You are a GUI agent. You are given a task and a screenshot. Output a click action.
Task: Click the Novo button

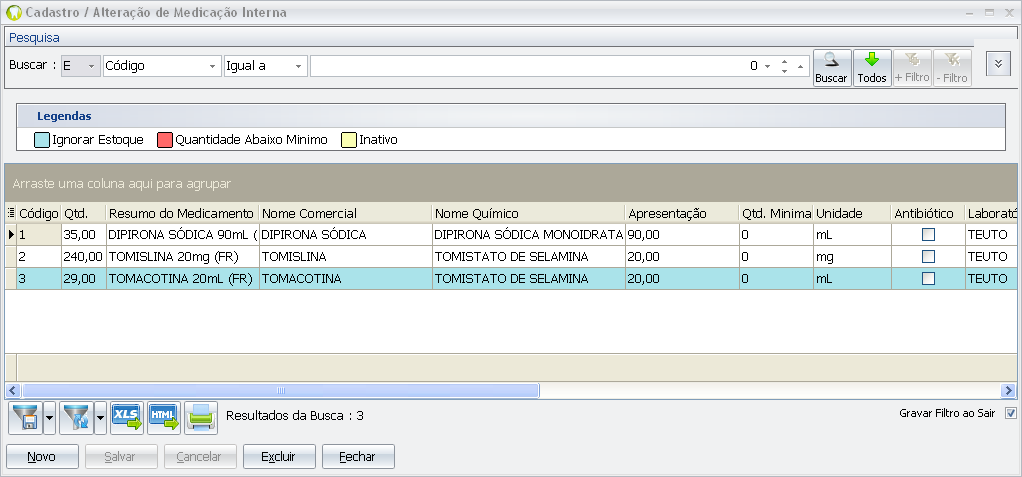42,457
